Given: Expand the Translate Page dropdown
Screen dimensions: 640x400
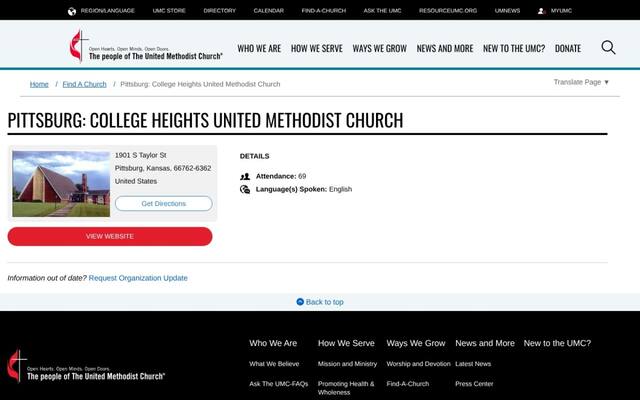Looking at the screenshot, I should 581,82.
